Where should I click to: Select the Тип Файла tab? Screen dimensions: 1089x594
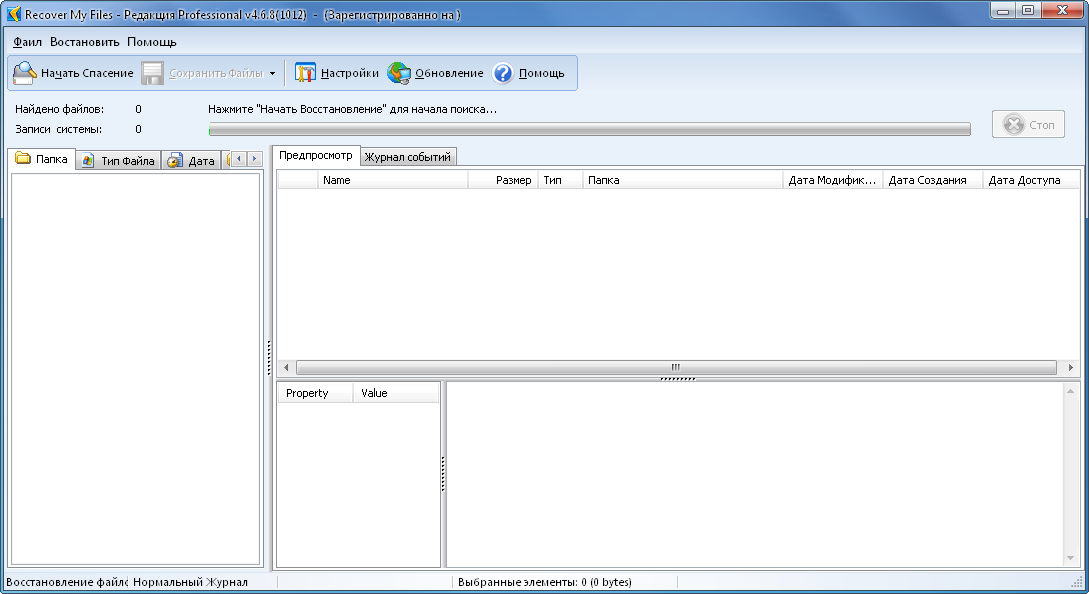(119, 161)
